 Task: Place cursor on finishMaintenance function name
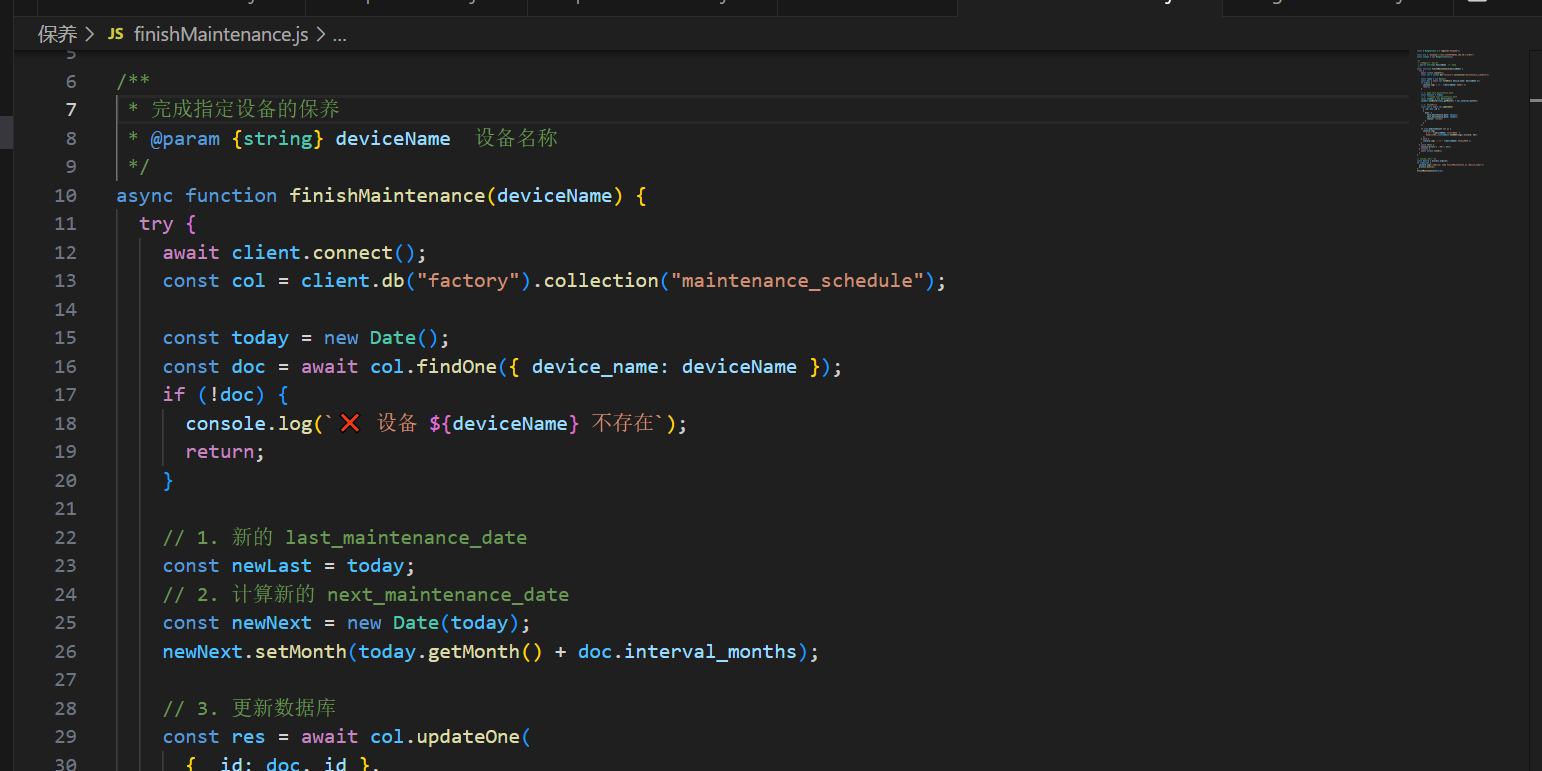coord(387,195)
